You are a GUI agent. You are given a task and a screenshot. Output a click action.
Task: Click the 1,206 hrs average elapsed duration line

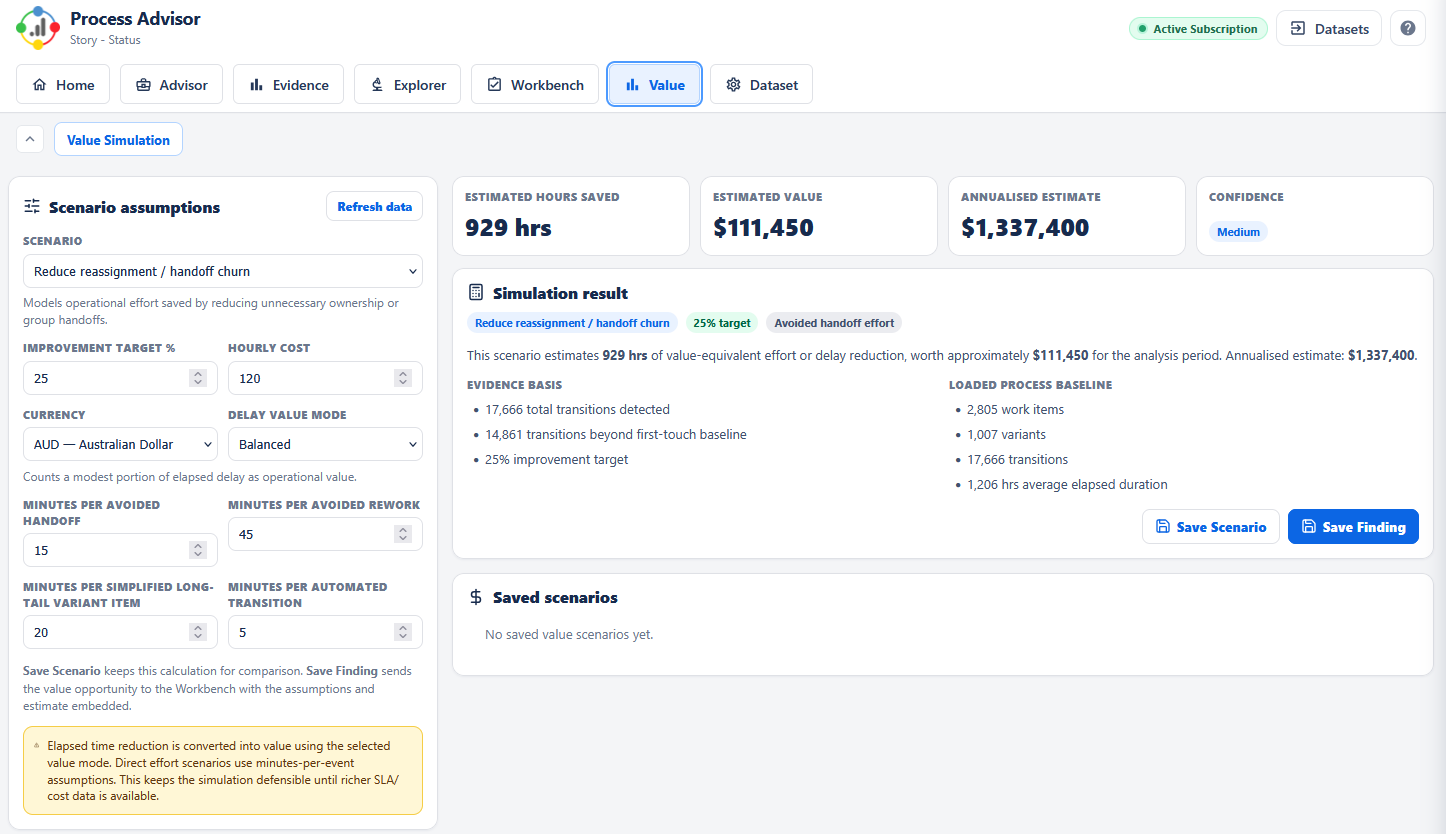click(1067, 484)
